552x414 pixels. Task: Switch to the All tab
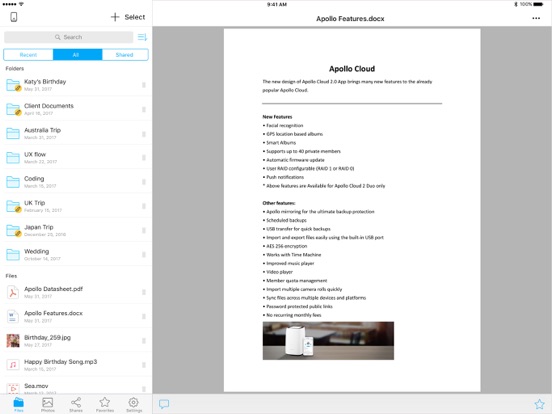[x=77, y=55]
